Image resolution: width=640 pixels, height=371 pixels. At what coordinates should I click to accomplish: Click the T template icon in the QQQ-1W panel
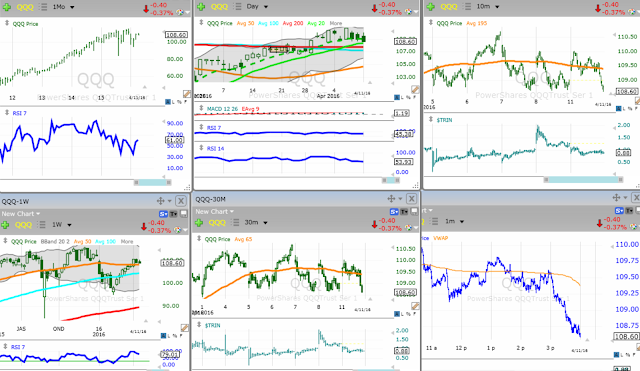click(173, 213)
